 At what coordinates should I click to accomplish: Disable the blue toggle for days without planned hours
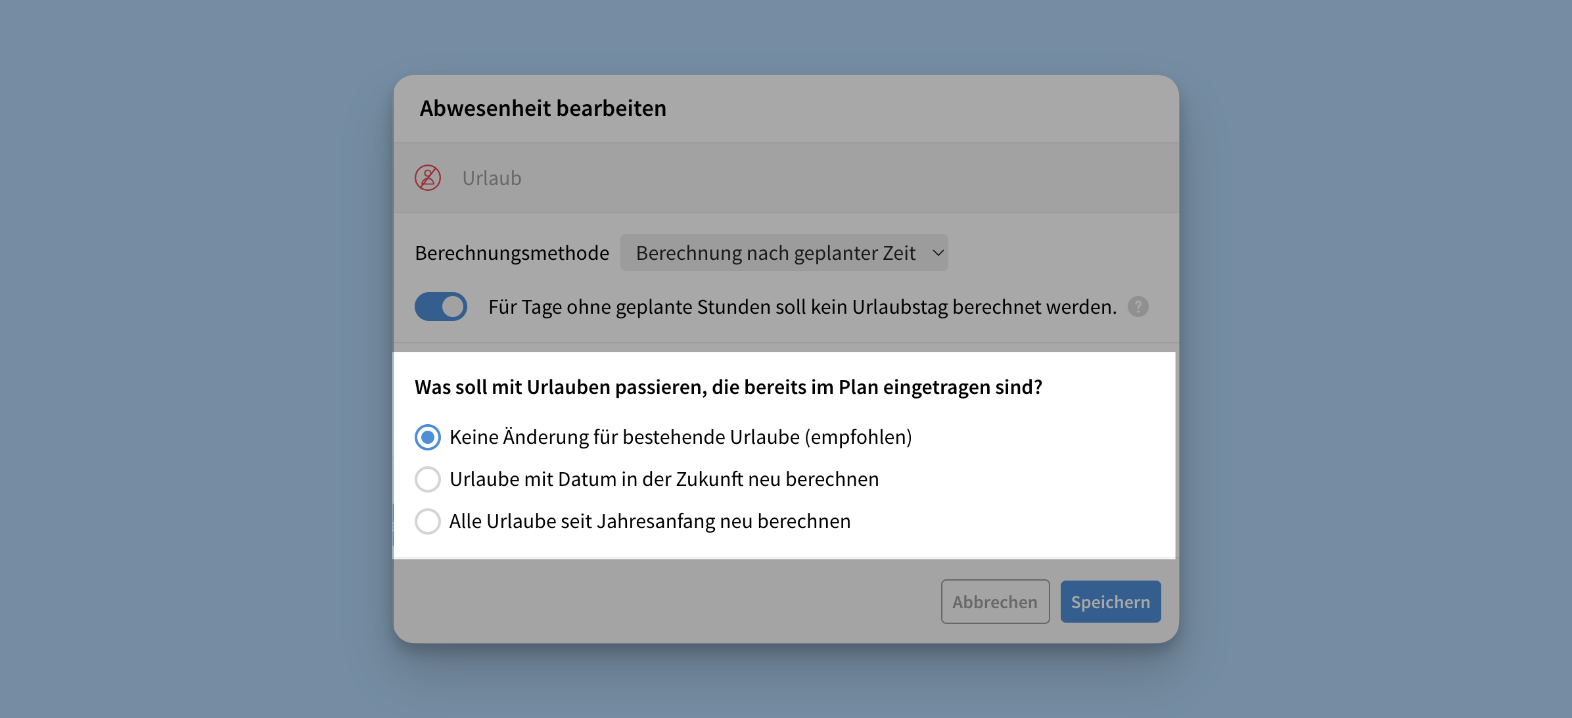[x=441, y=307]
